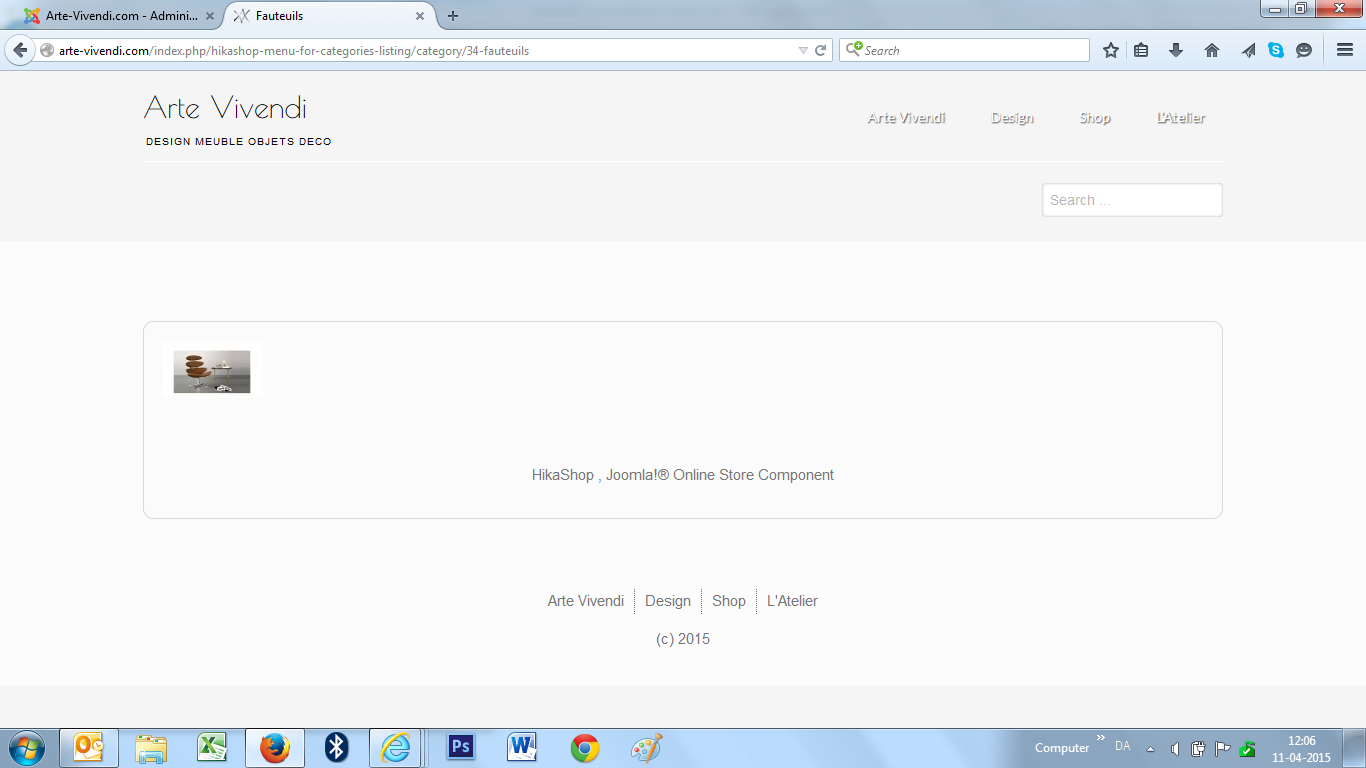Open Internet Explorer from the taskbar
The height and width of the screenshot is (768, 1366).
pos(397,748)
